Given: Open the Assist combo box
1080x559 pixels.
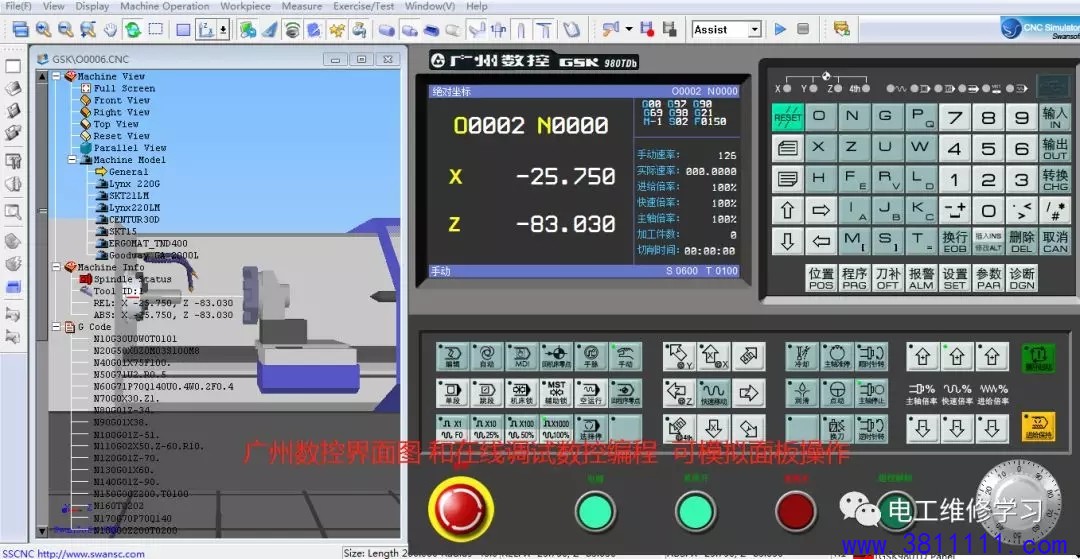Looking at the screenshot, I should 727,29.
